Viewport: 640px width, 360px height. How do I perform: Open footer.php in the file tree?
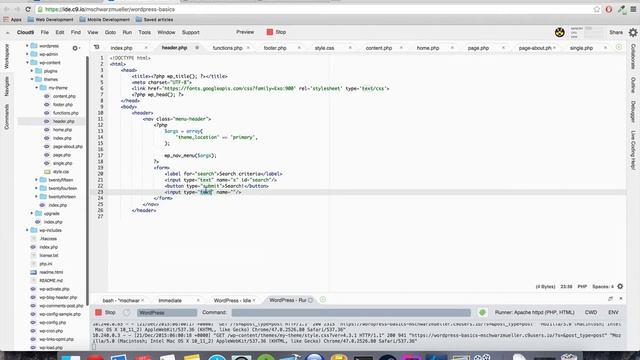(x=62, y=104)
